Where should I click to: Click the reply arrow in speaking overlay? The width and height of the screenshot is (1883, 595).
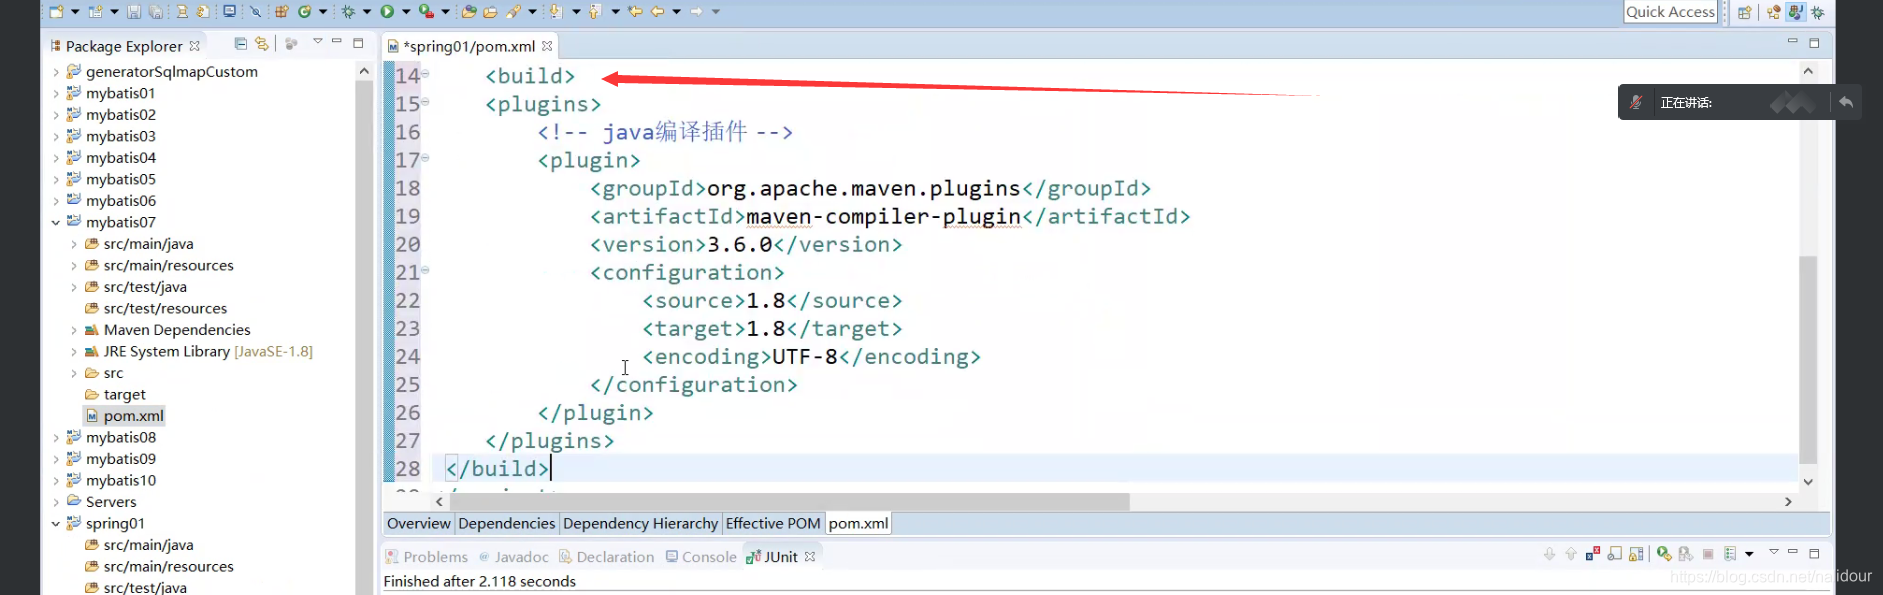(x=1846, y=102)
